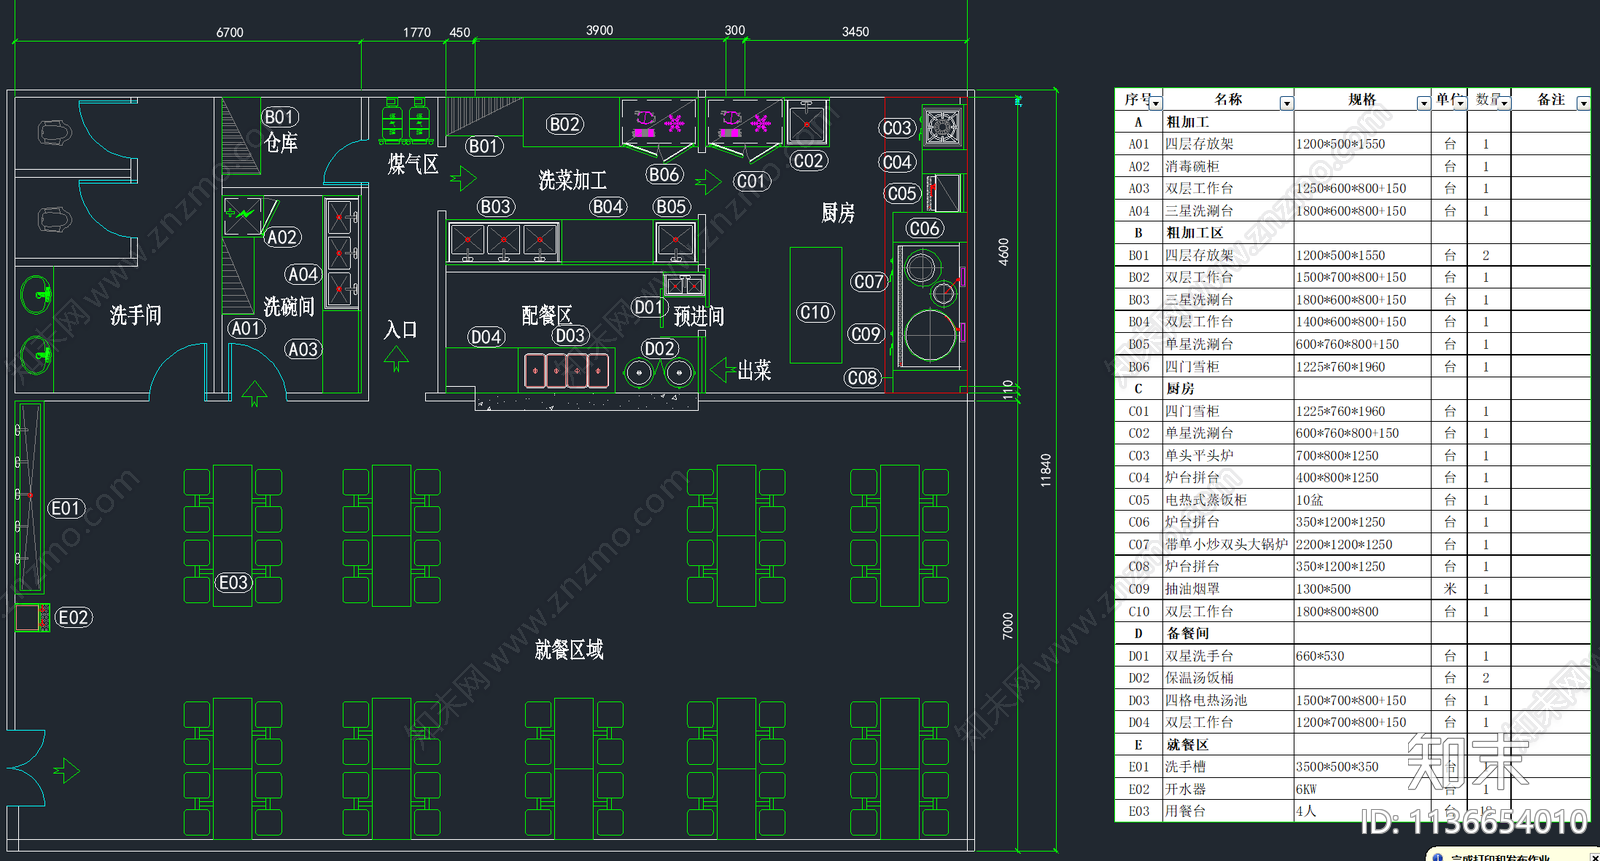Select the B06 tag in the floor plan

pyautogui.click(x=664, y=175)
